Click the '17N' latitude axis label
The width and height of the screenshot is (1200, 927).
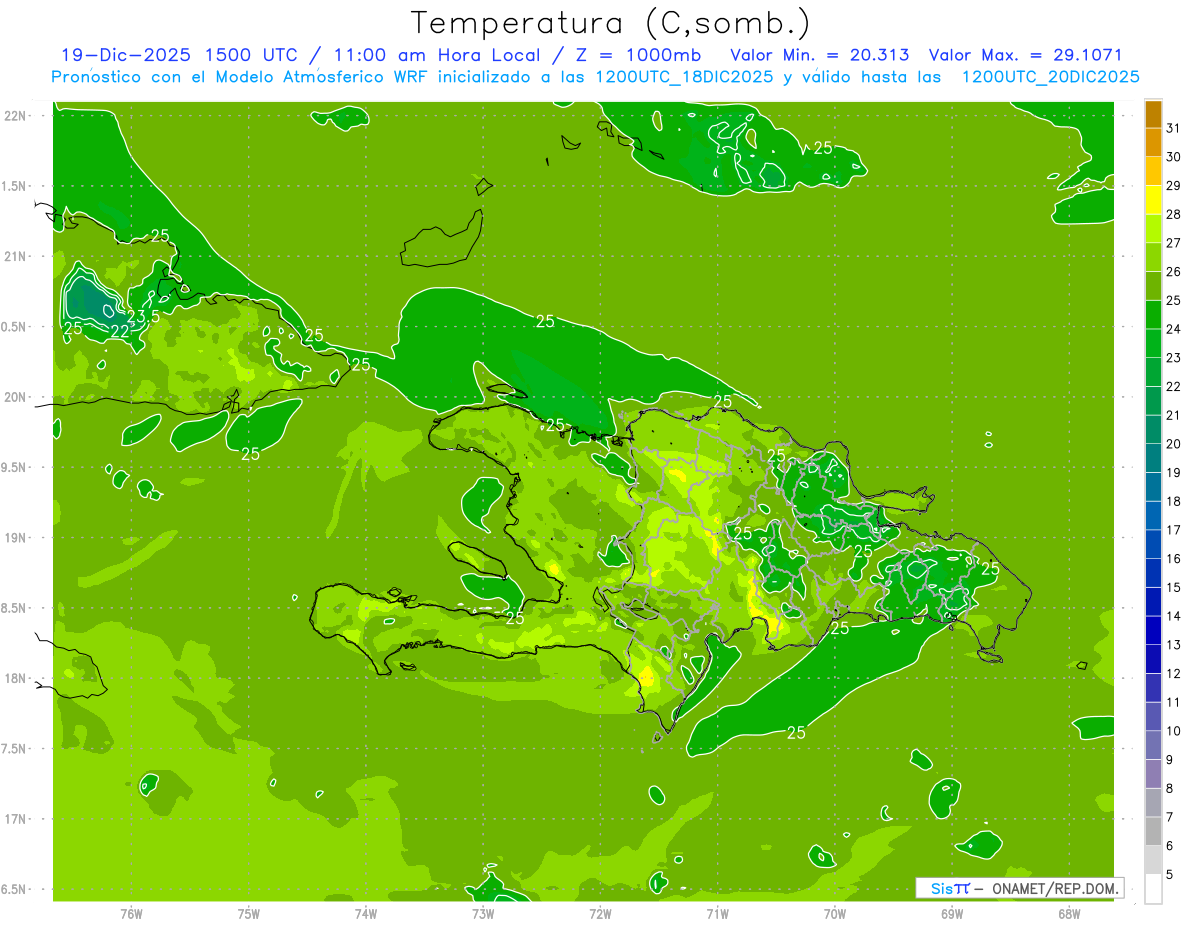pyautogui.click(x=17, y=819)
